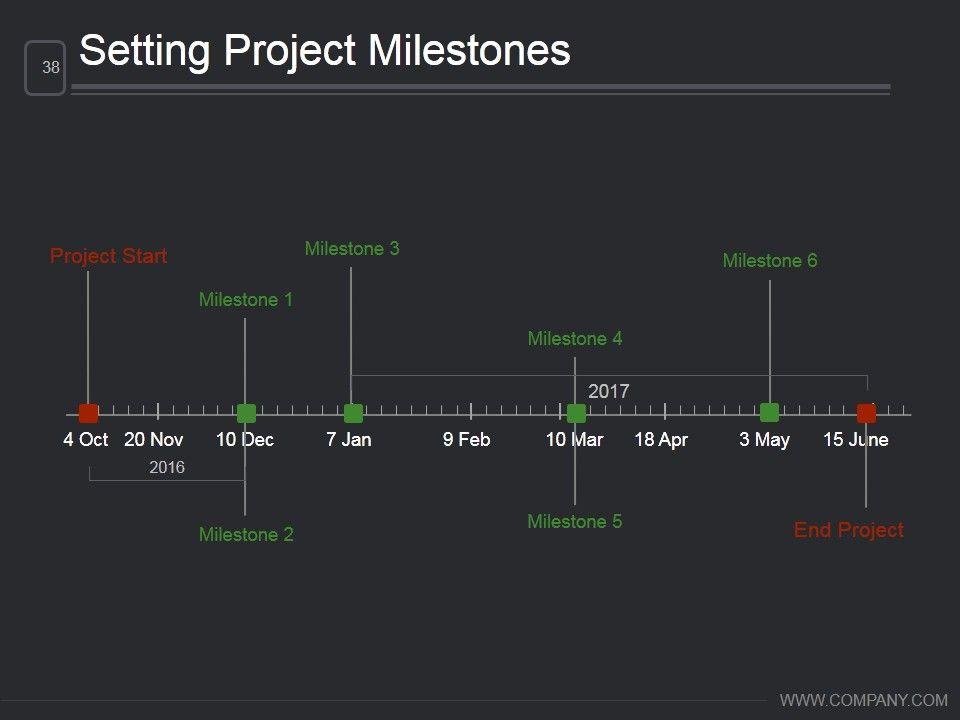
Task: Click the 9 Feb date label
Action: [467, 440]
